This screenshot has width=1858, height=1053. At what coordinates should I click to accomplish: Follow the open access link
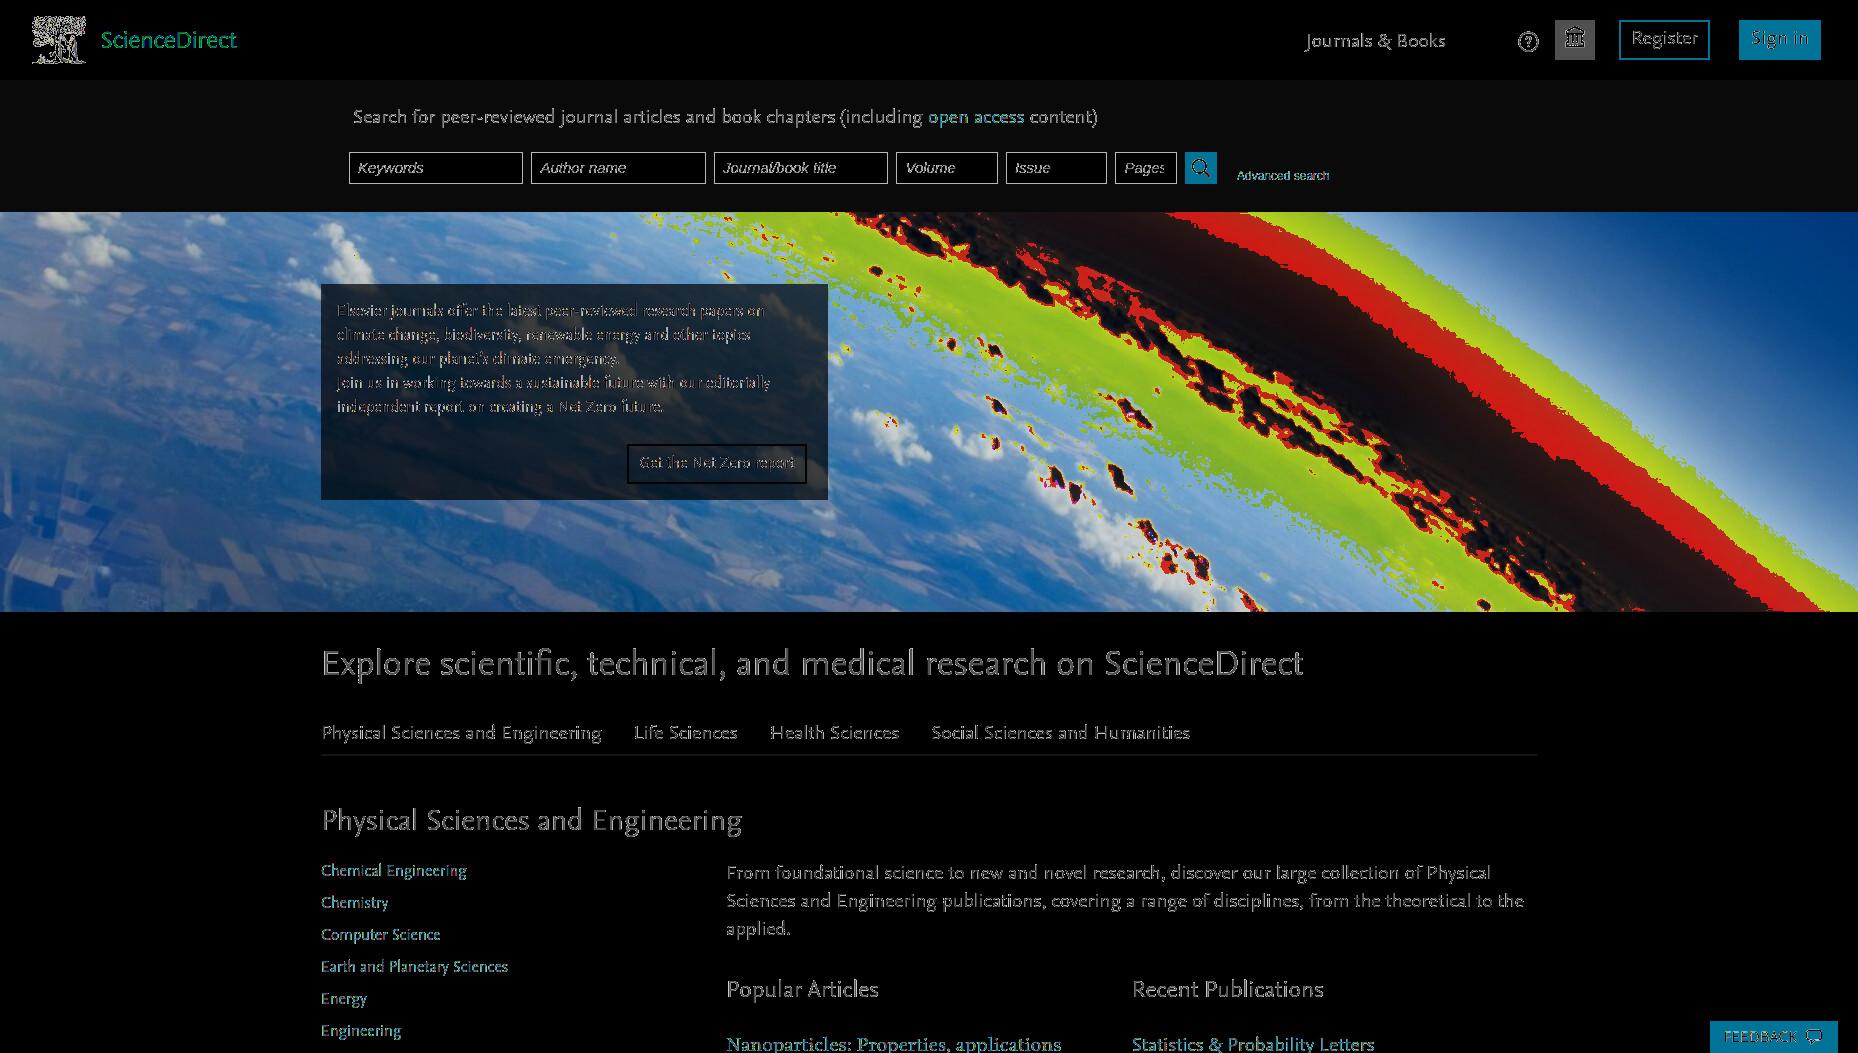[976, 117]
